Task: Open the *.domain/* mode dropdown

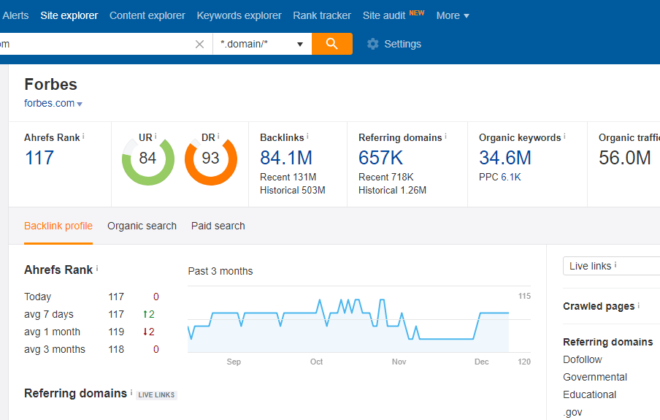Action: (262, 44)
